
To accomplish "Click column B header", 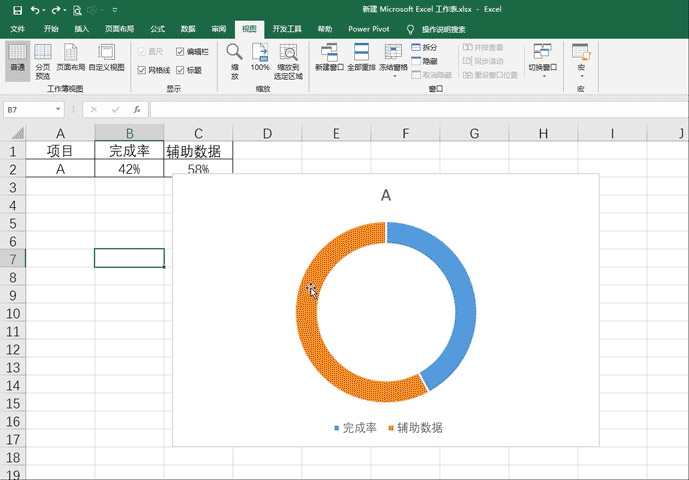I will (x=129, y=133).
